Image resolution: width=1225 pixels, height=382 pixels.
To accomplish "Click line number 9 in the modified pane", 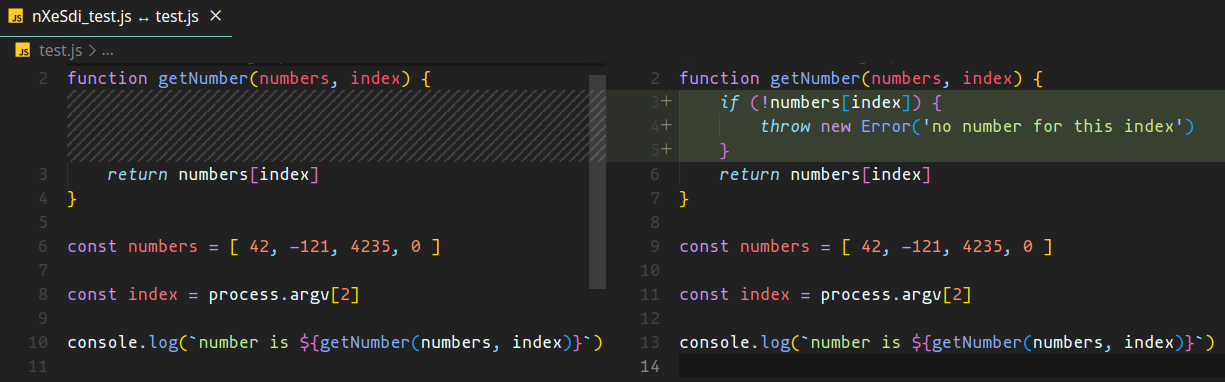I will coord(655,246).
